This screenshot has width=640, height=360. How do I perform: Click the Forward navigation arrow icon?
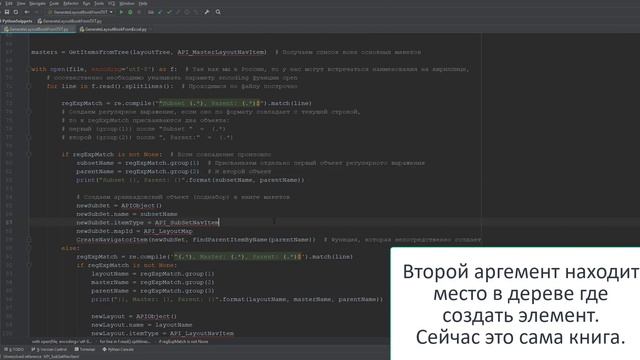pos(36,12)
